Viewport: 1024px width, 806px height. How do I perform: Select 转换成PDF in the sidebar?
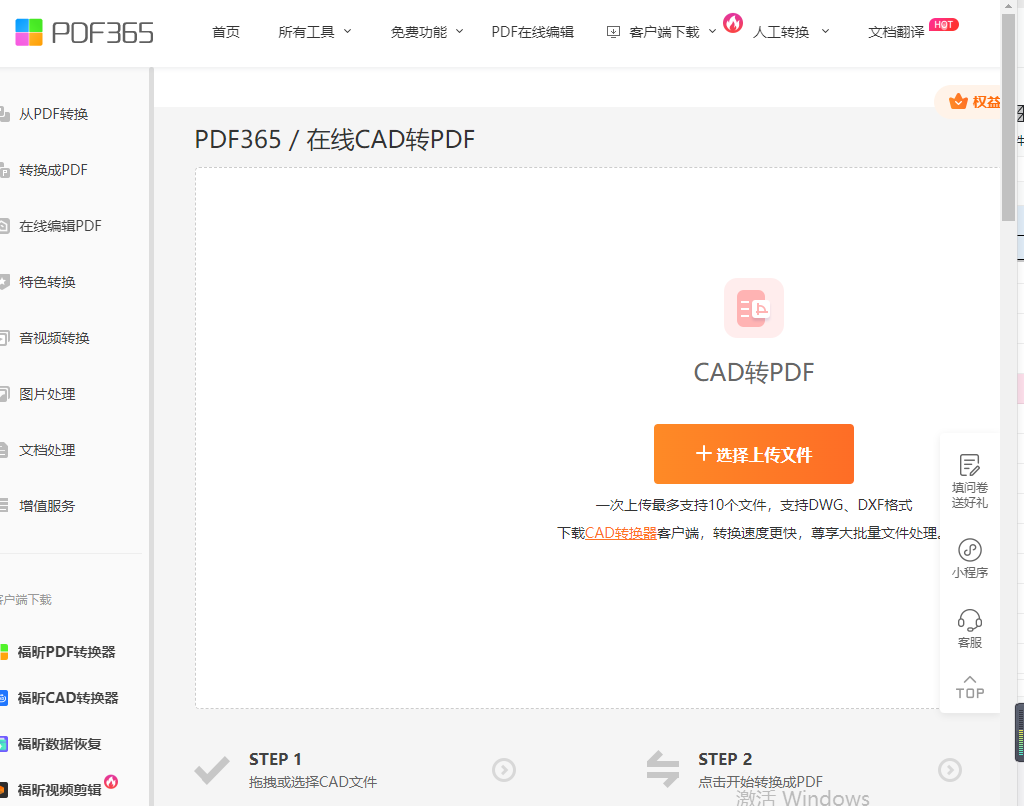tap(54, 170)
